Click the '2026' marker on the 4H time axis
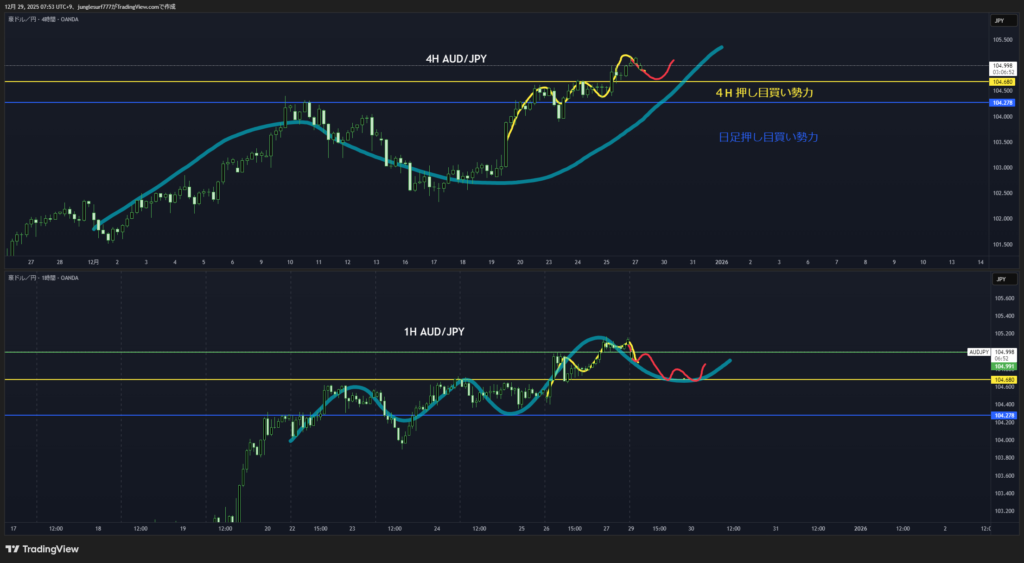Image resolution: width=1024 pixels, height=563 pixels. pyautogui.click(x=721, y=262)
